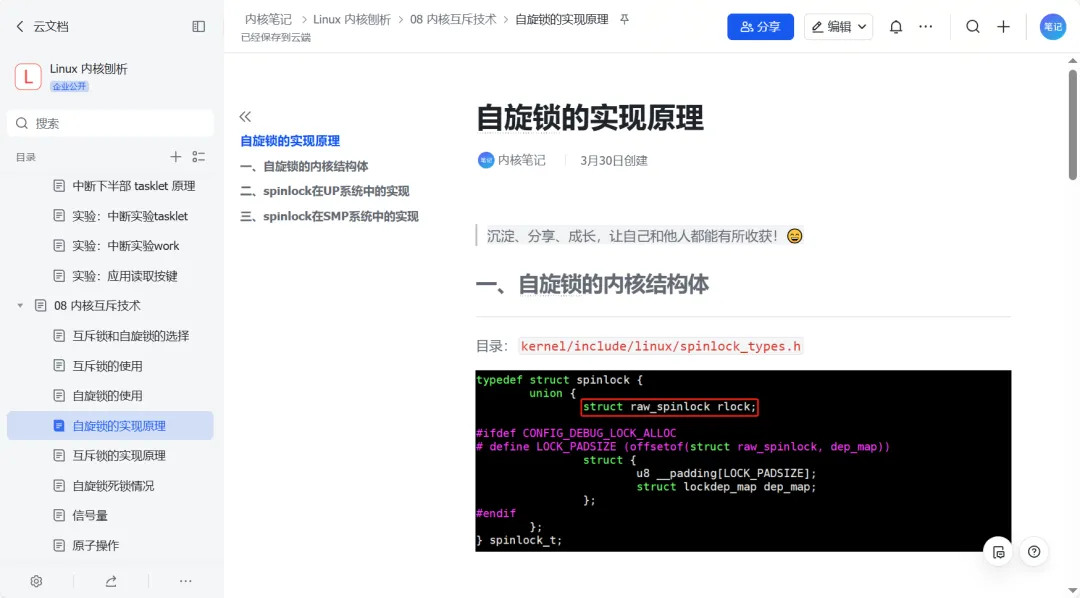Collapse the 08 内核互斥技术 tree node
The image size is (1080, 598).
[20, 306]
